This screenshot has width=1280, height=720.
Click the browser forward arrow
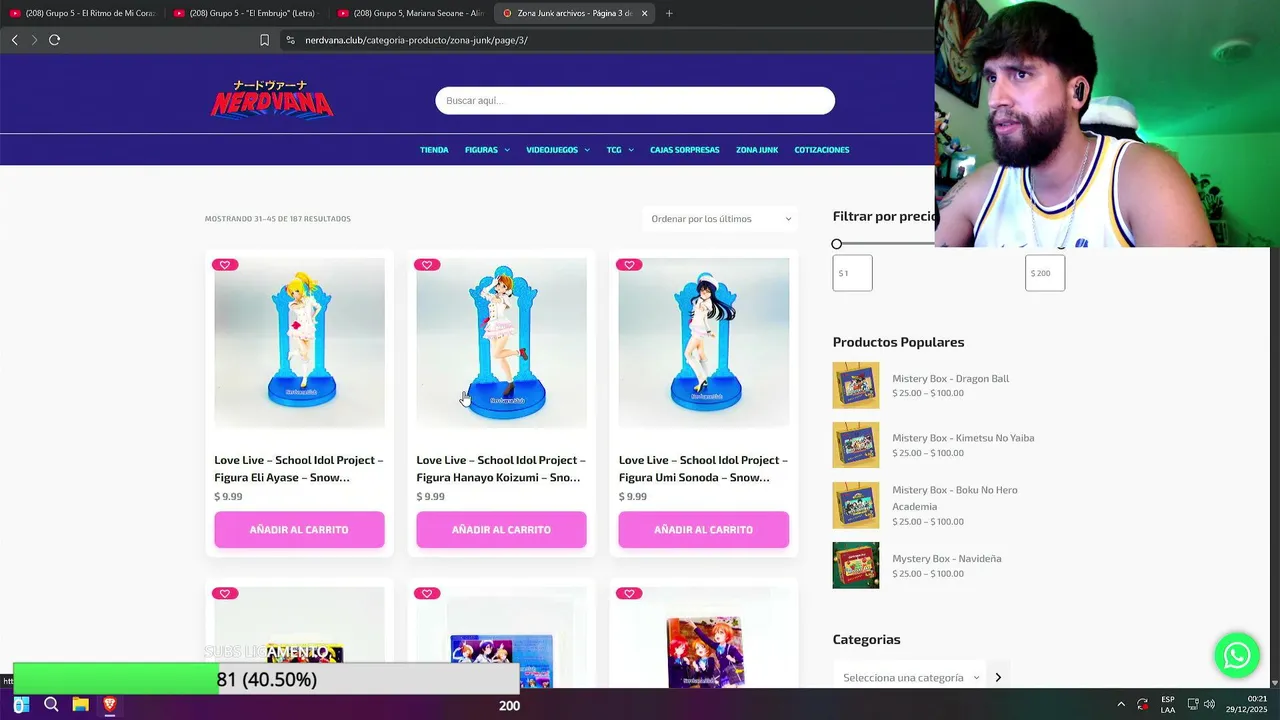[34, 40]
